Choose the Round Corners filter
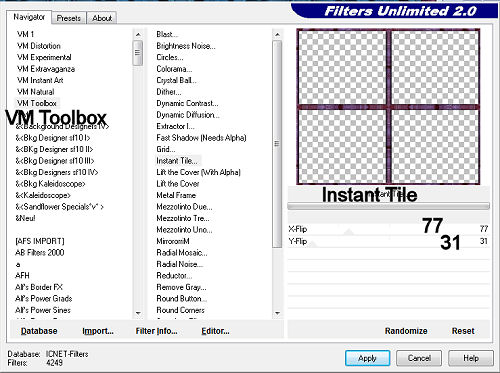 click(180, 310)
